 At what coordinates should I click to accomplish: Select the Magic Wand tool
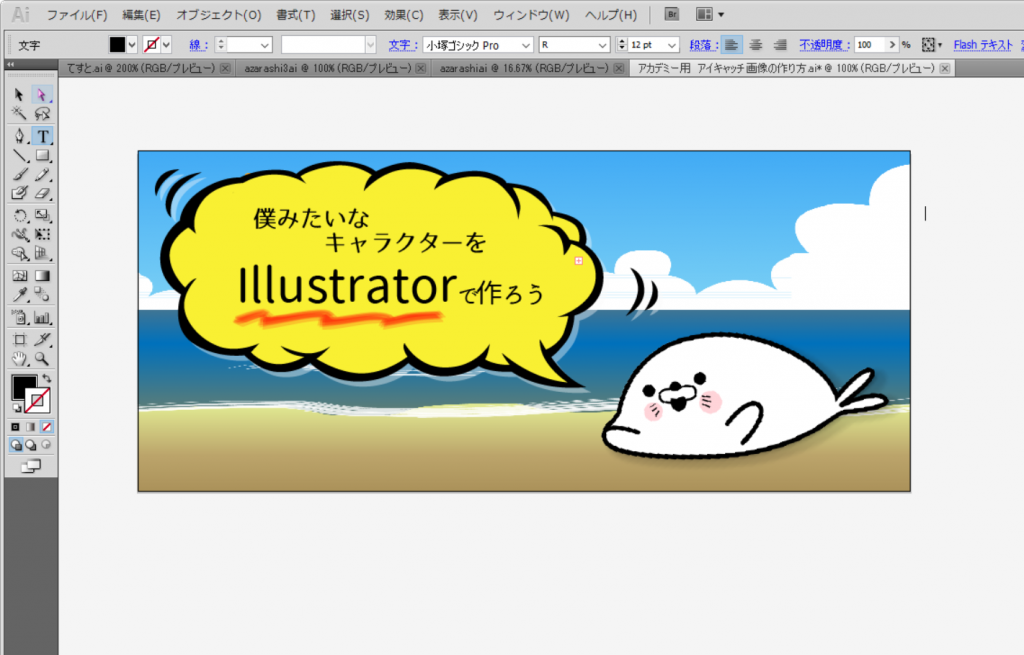(x=19, y=114)
